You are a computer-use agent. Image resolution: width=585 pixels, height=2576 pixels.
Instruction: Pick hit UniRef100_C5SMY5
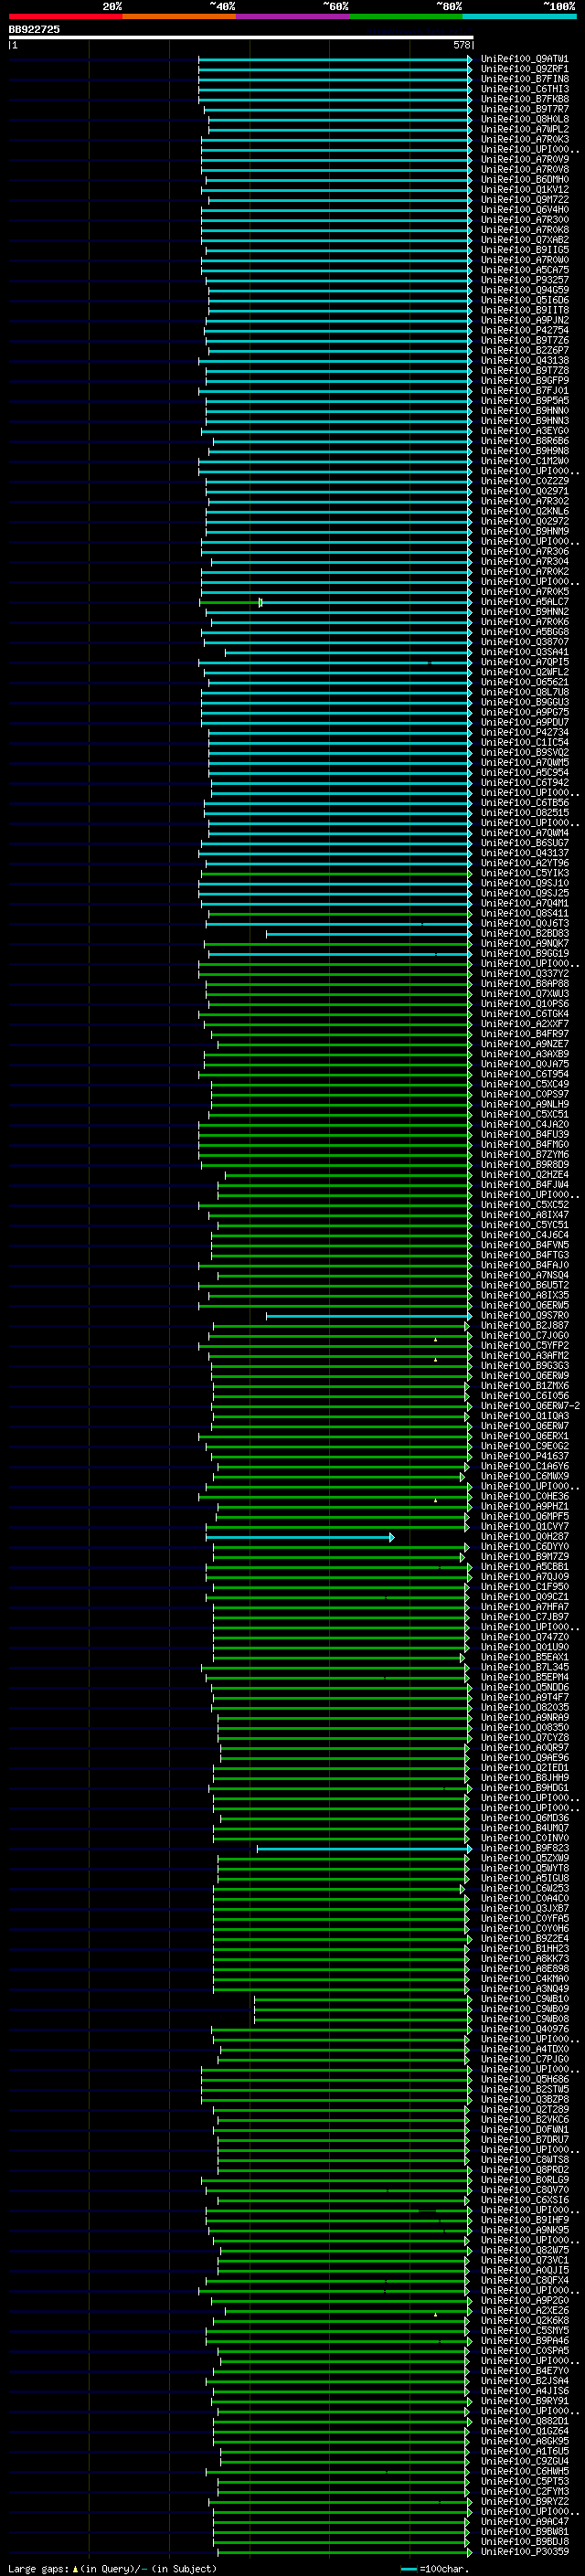525,2332
